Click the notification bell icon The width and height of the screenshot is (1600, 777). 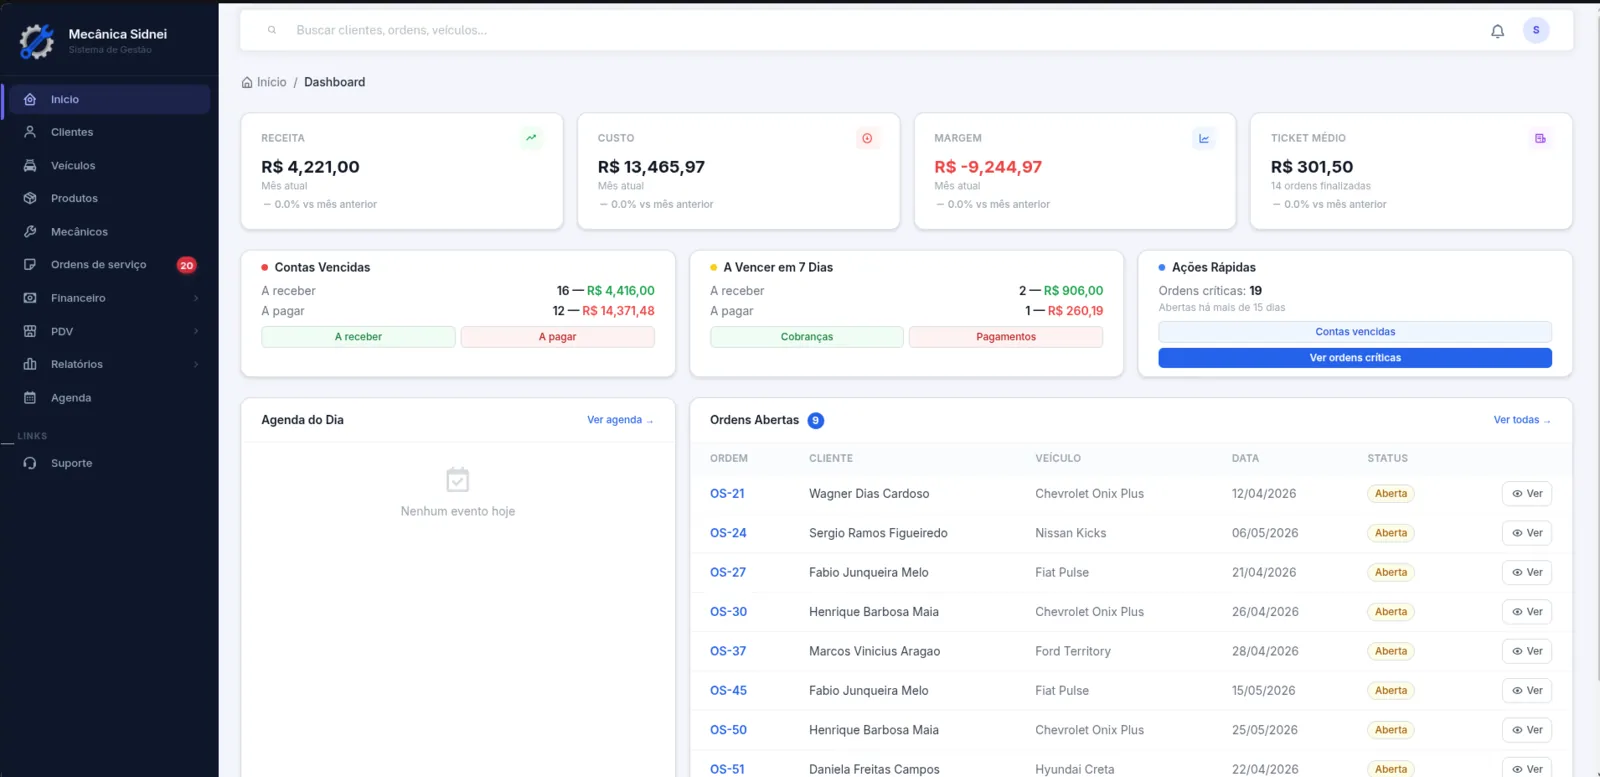[1497, 31]
